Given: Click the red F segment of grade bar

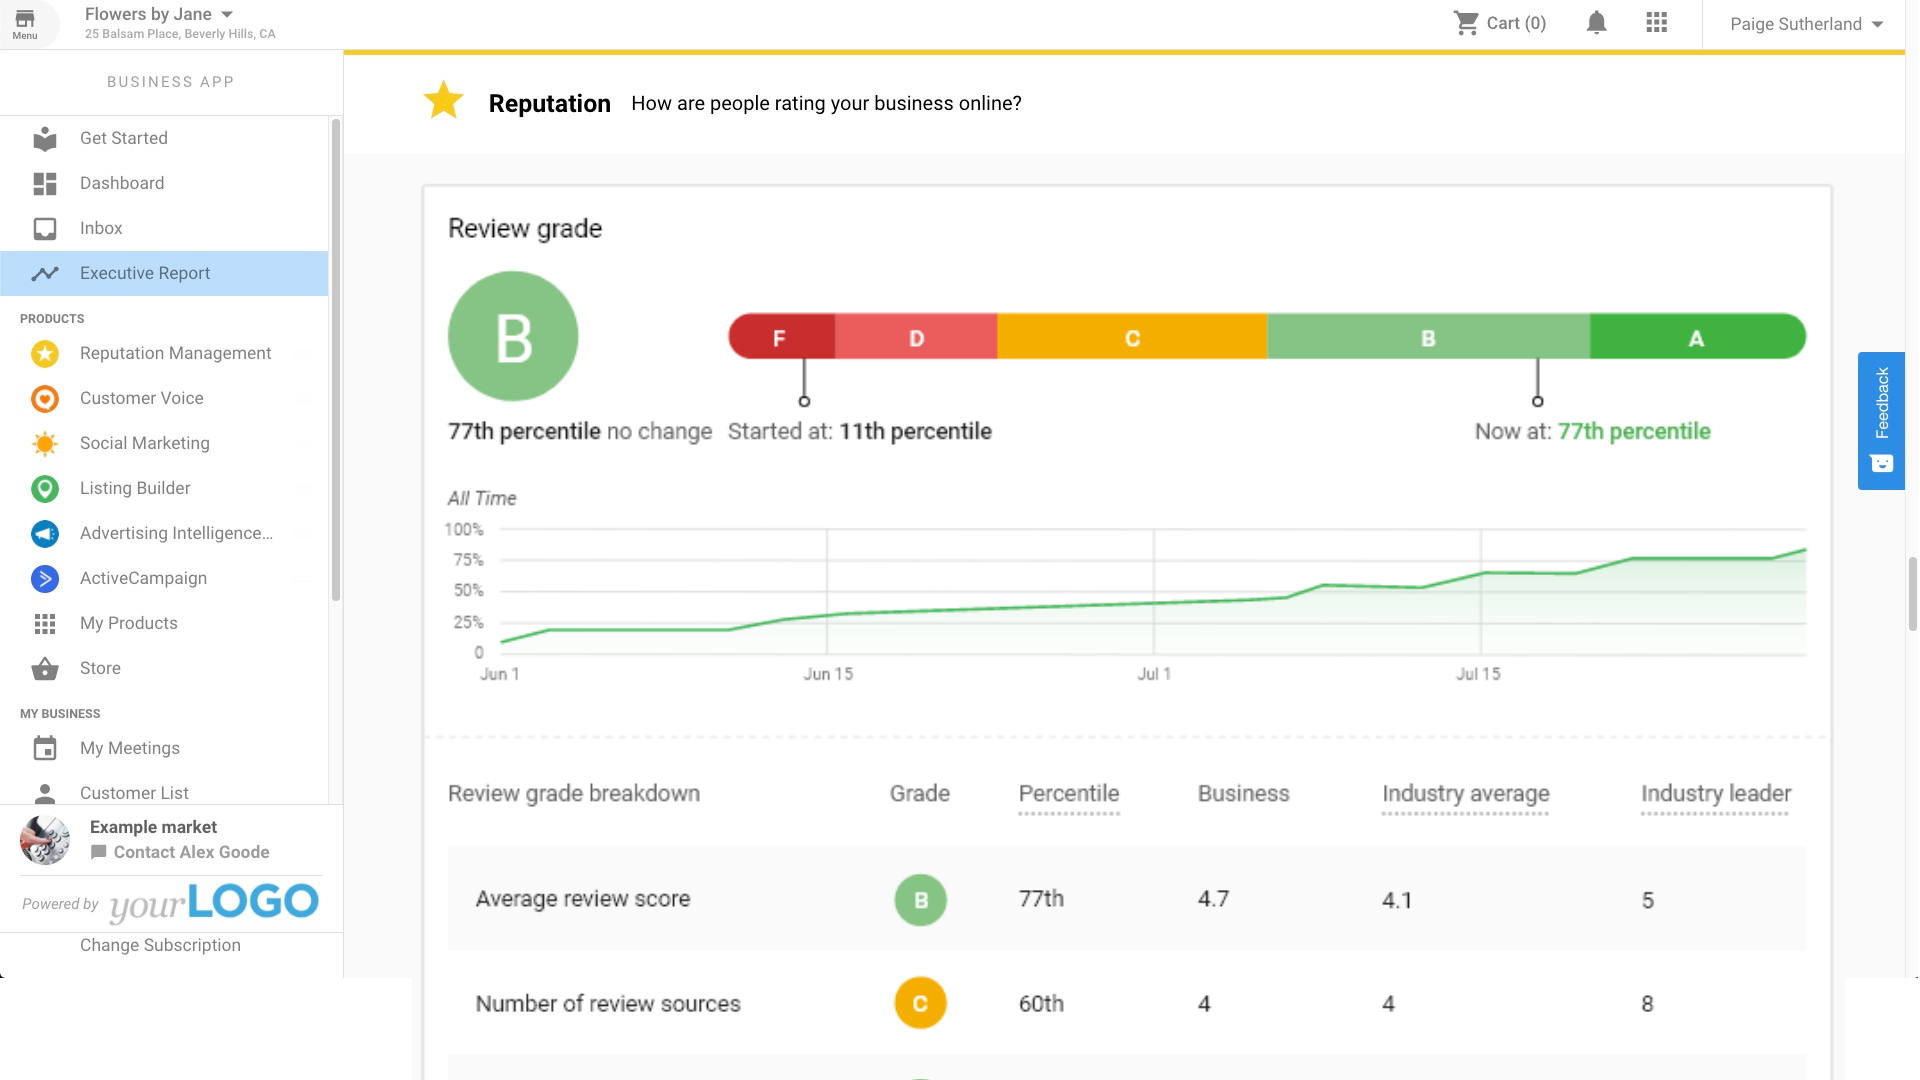Looking at the screenshot, I should [782, 337].
